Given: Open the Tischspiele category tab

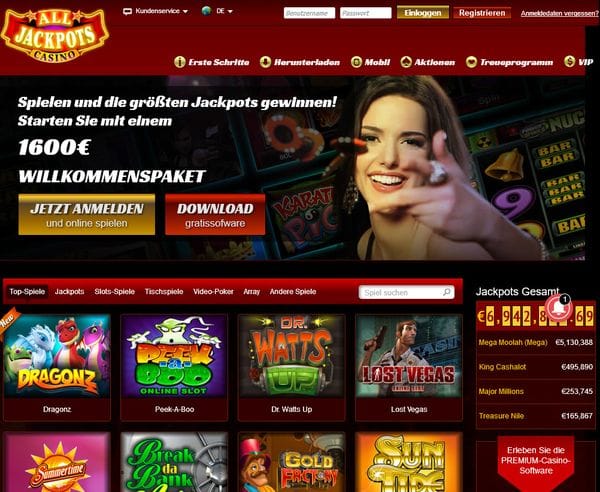Looking at the screenshot, I should (164, 292).
